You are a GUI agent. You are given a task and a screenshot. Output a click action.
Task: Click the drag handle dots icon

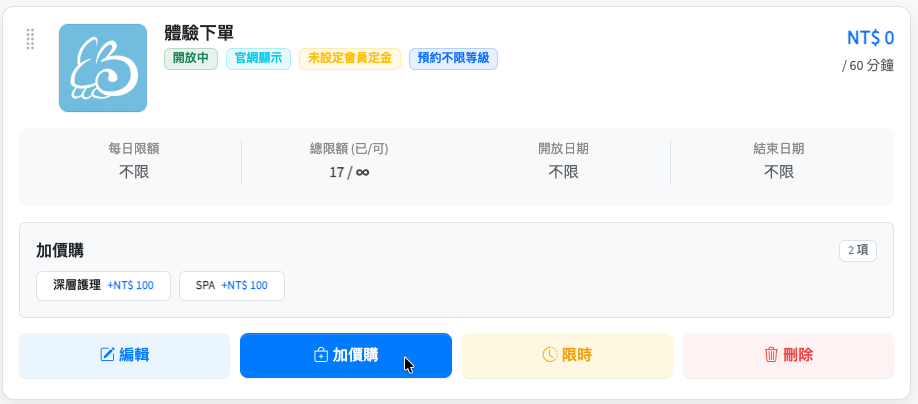30,39
